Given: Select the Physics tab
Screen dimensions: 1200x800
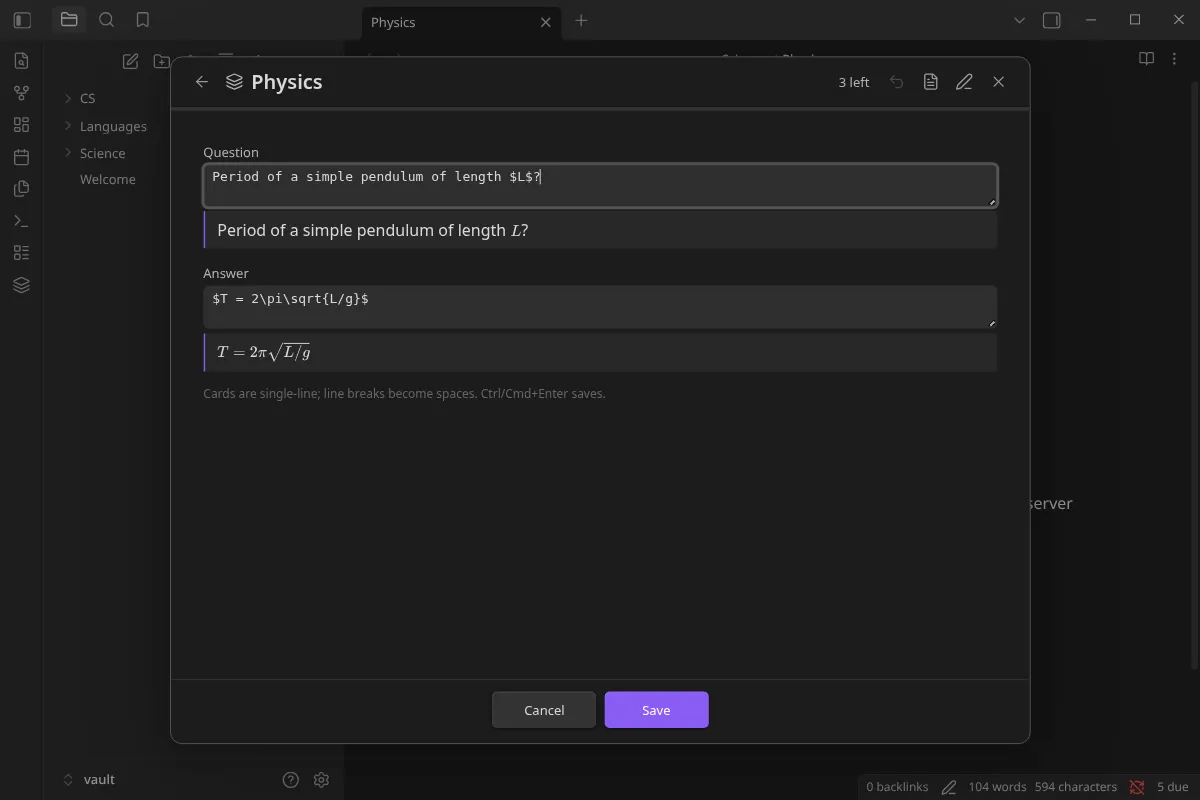Looking at the screenshot, I should 461,22.
